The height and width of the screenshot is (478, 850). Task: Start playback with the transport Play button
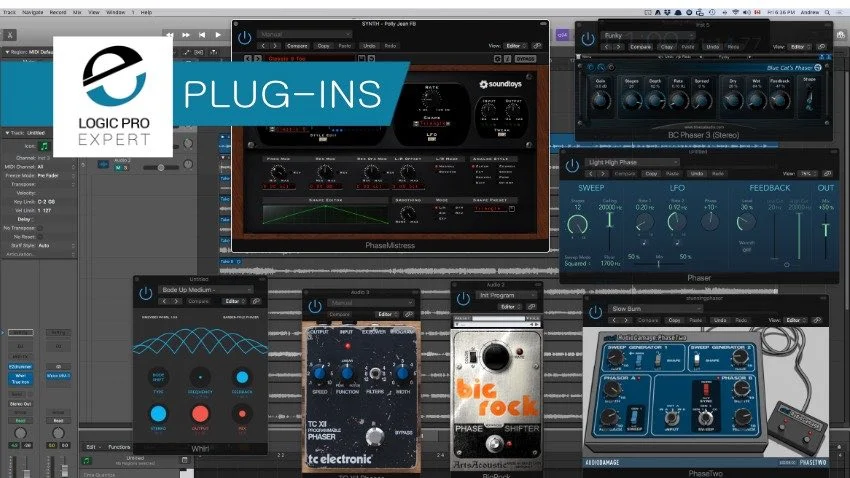(x=218, y=35)
